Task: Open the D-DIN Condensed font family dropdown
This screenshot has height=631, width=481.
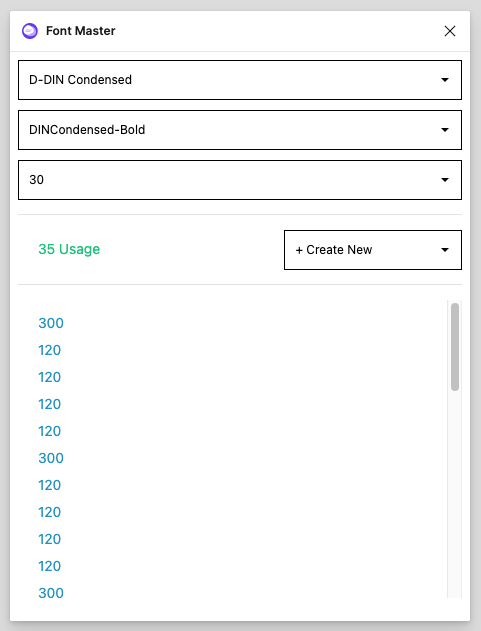Action: [240, 80]
